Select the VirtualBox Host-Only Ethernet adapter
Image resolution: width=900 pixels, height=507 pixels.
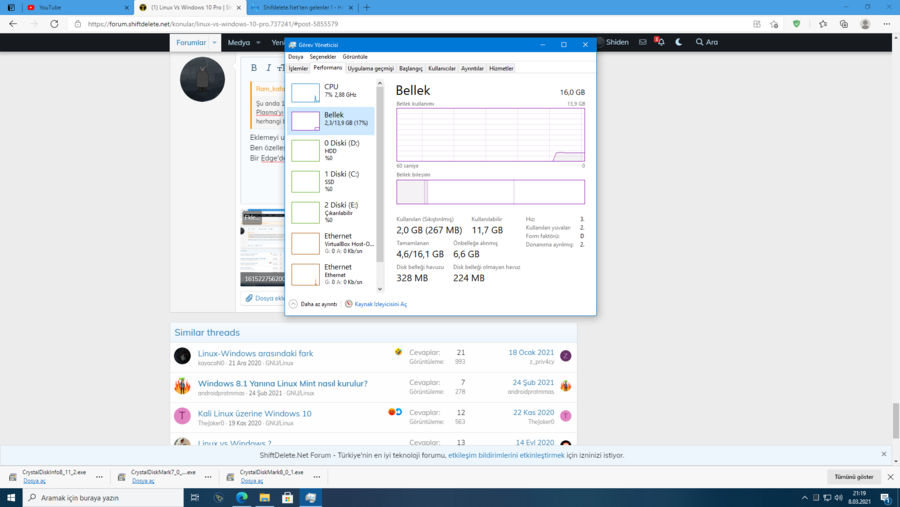tap(331, 243)
